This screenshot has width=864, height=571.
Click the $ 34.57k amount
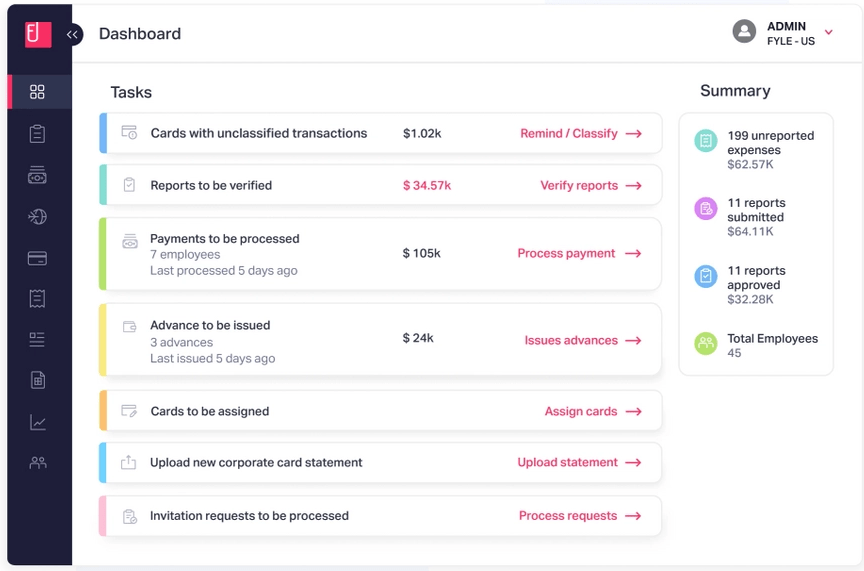(x=426, y=185)
